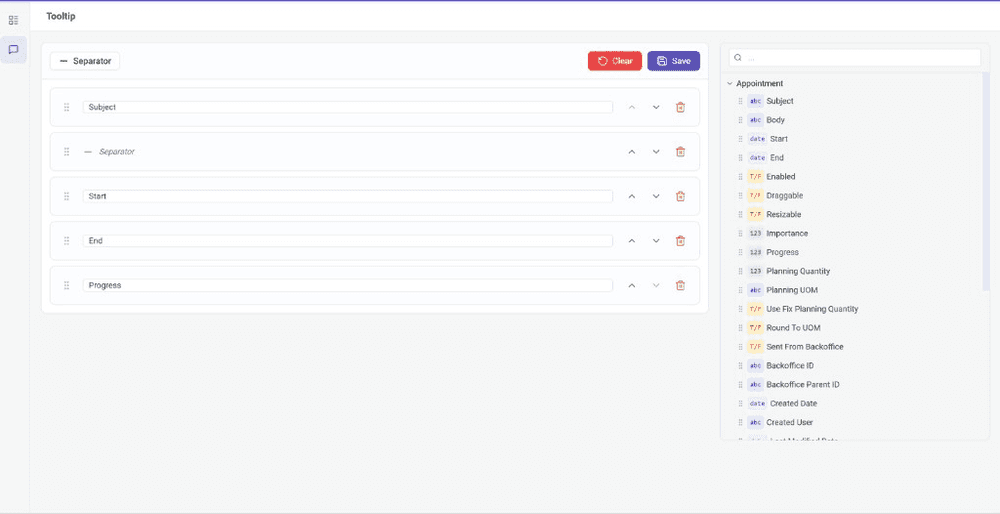Move the Separator row up
Viewport: 1000px width, 514px height.
coord(632,152)
